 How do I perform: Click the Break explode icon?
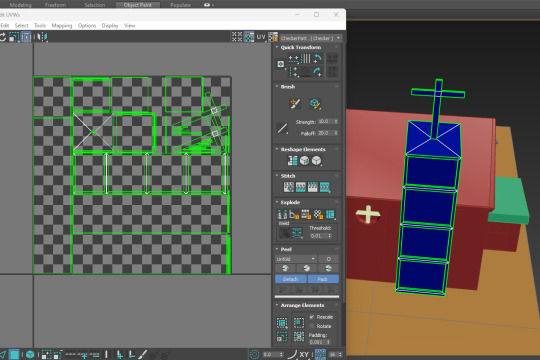click(282, 214)
